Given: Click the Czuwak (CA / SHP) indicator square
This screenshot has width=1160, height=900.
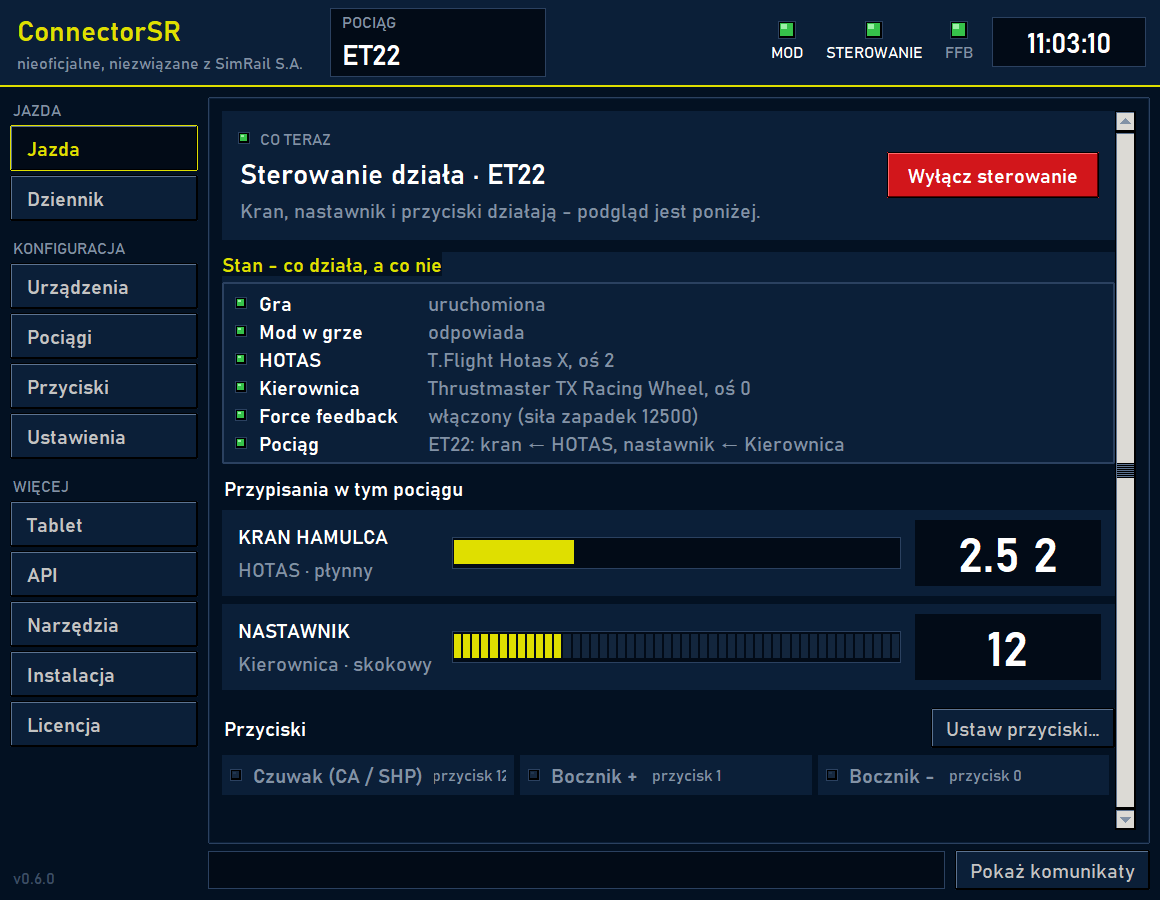Looking at the screenshot, I should point(236,775).
